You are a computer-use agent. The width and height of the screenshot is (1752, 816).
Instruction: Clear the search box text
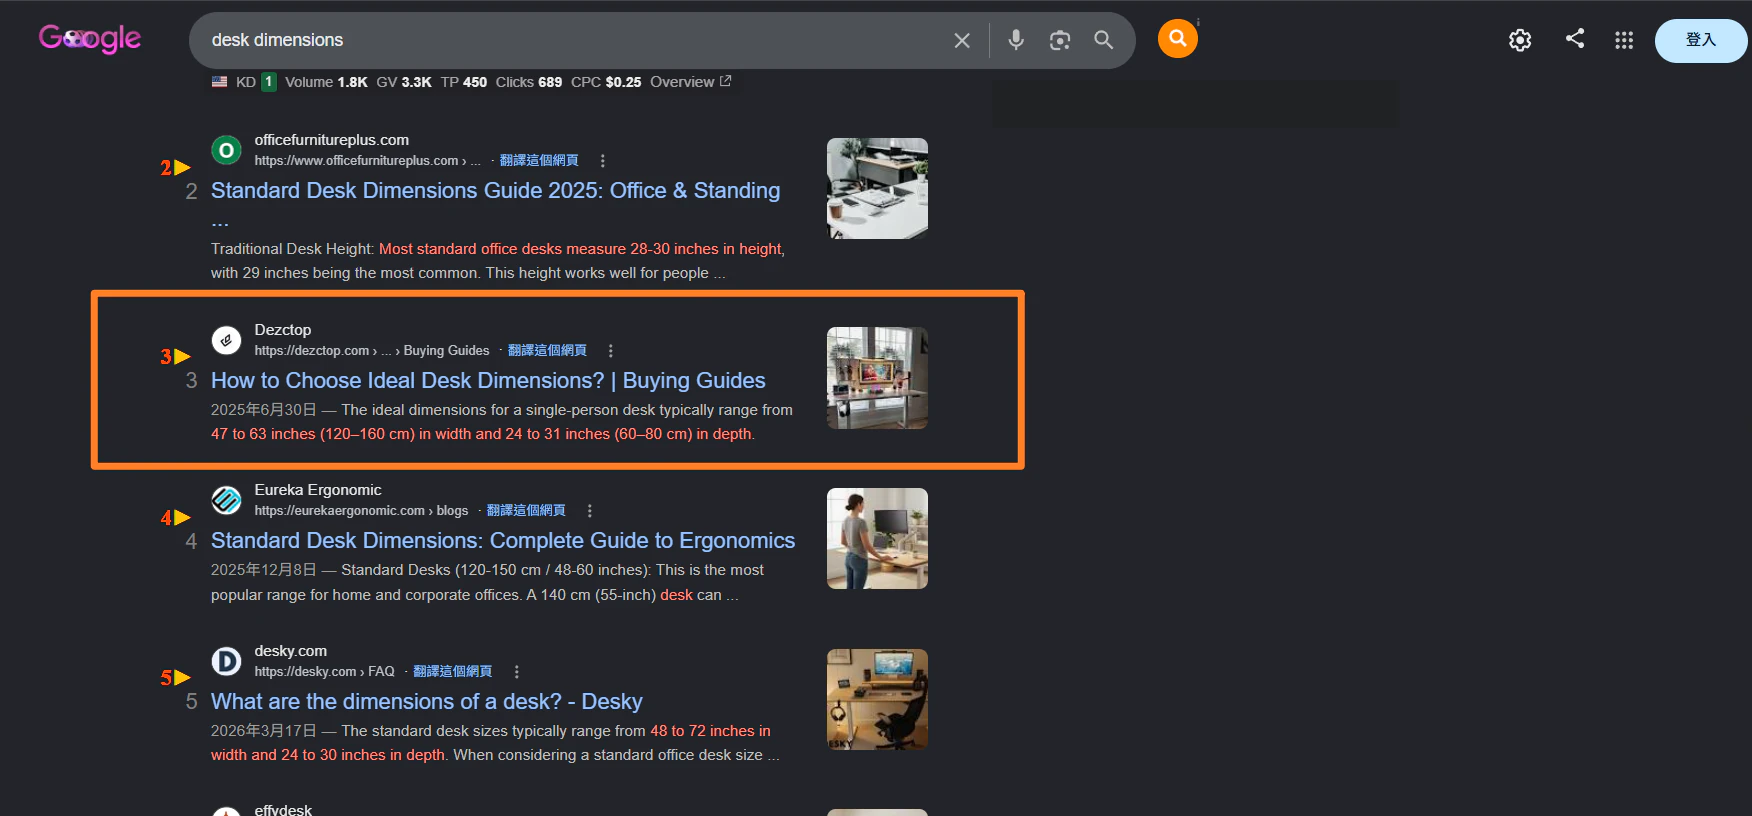pos(962,40)
